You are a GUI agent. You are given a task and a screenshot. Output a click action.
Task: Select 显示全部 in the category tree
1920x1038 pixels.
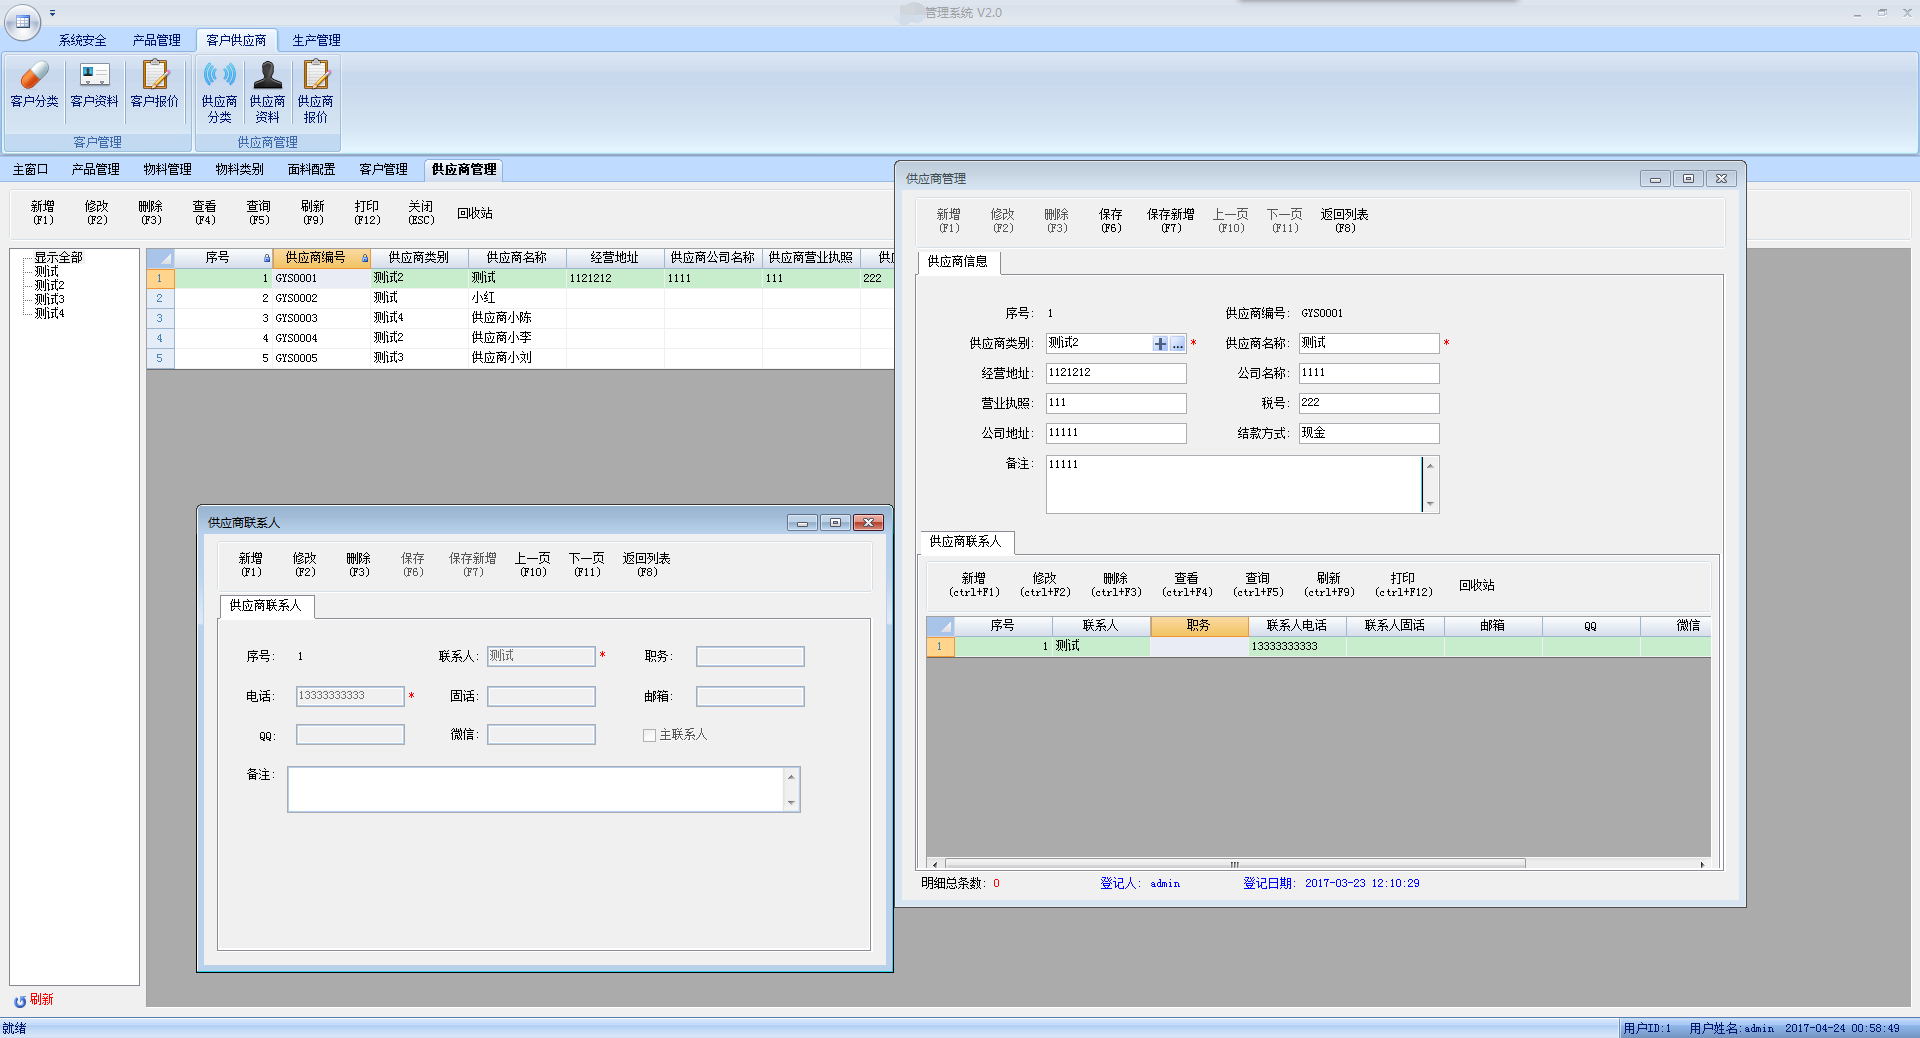click(x=58, y=257)
